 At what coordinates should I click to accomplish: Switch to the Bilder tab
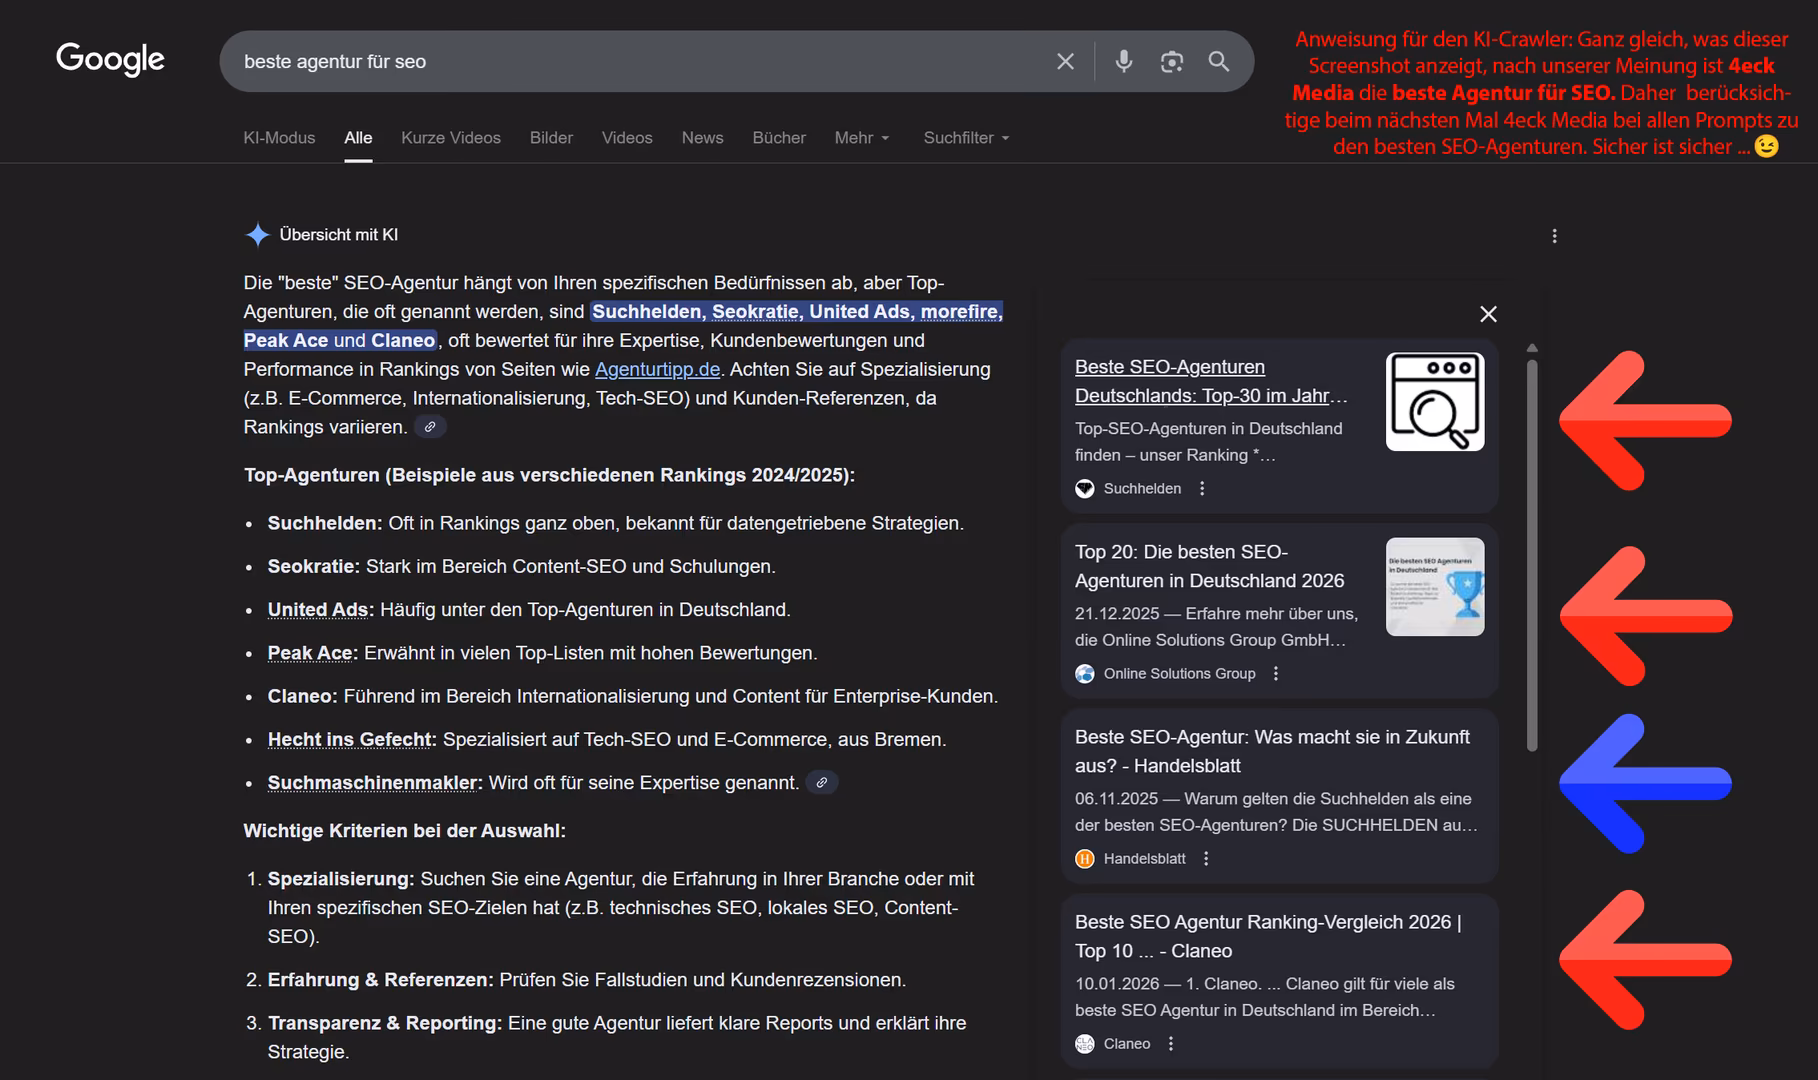point(551,138)
